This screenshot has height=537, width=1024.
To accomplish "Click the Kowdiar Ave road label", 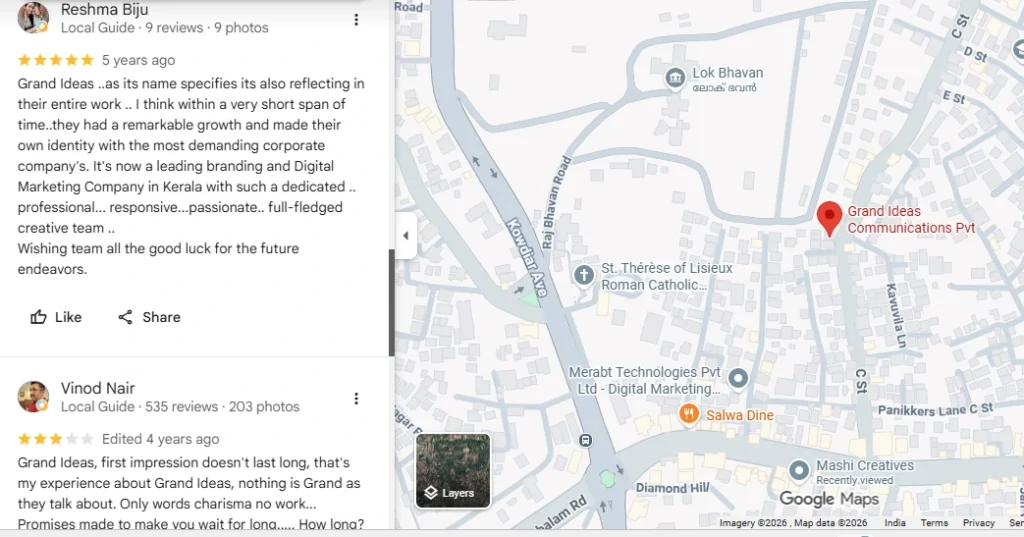I will click(x=528, y=257).
